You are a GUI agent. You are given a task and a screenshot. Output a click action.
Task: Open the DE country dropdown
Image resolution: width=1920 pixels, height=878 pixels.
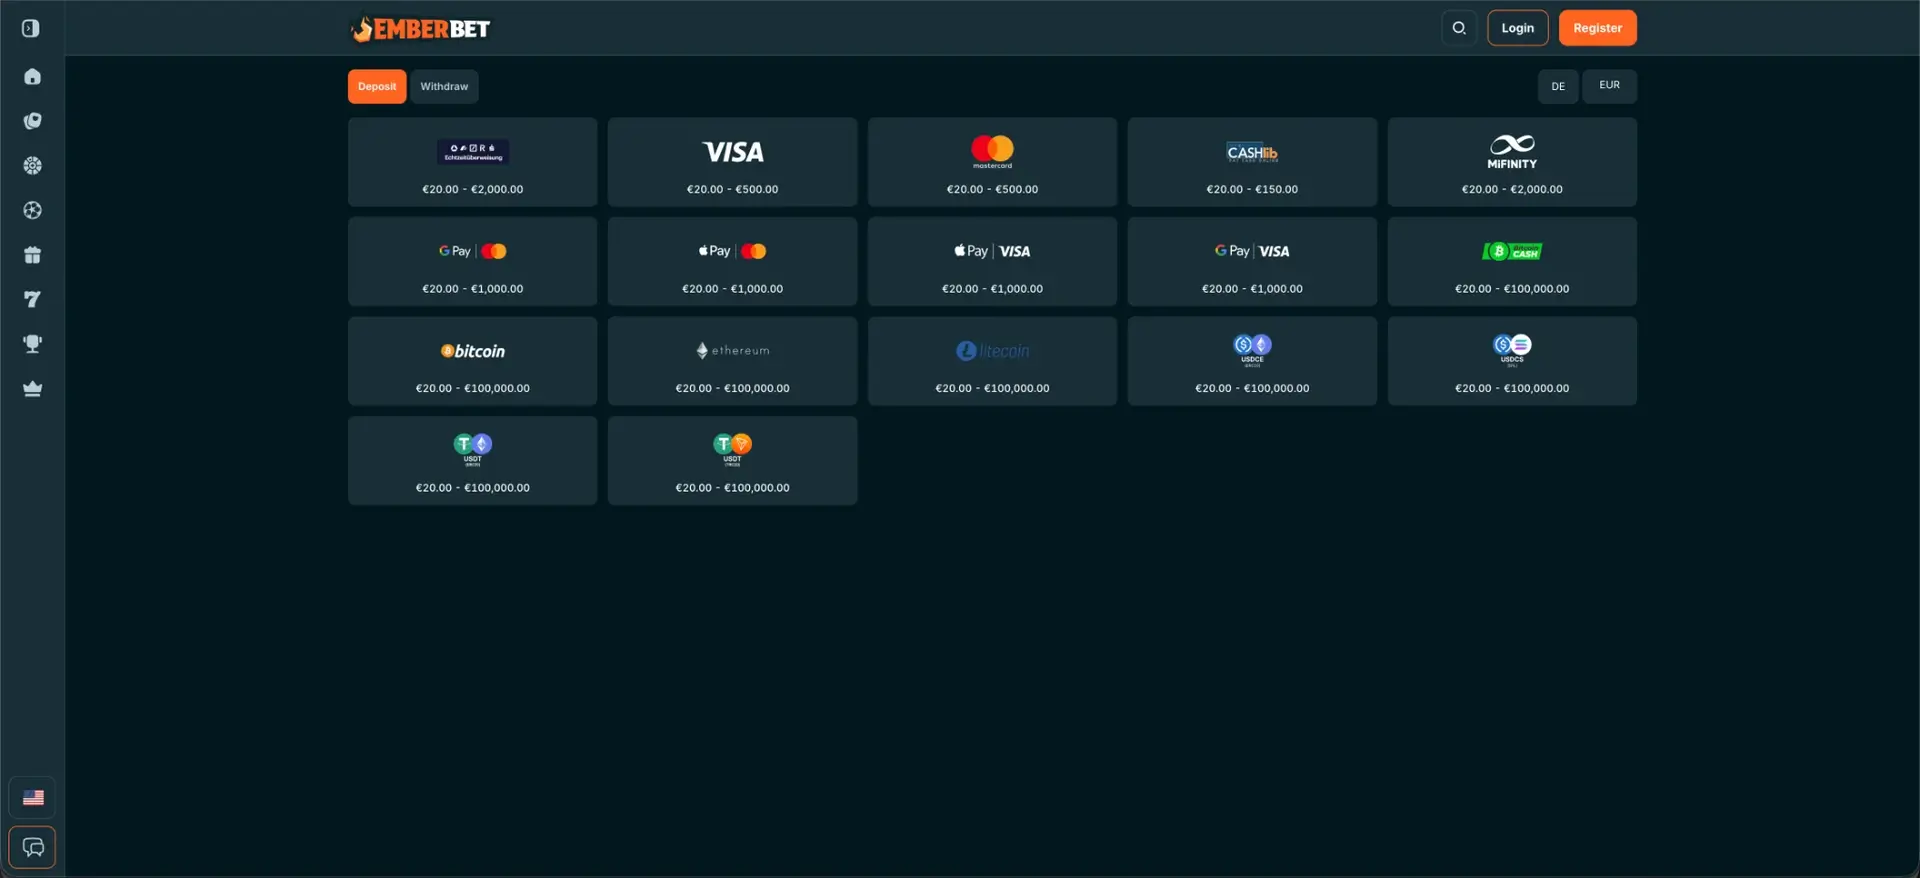pyautogui.click(x=1558, y=86)
